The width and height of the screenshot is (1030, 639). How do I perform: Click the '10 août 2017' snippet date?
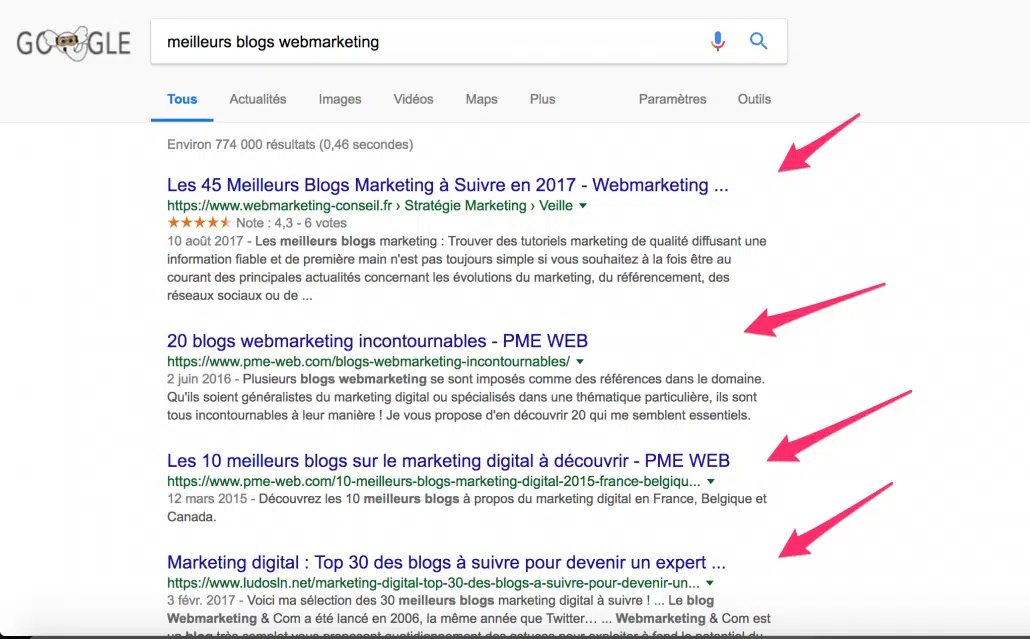click(x=205, y=241)
